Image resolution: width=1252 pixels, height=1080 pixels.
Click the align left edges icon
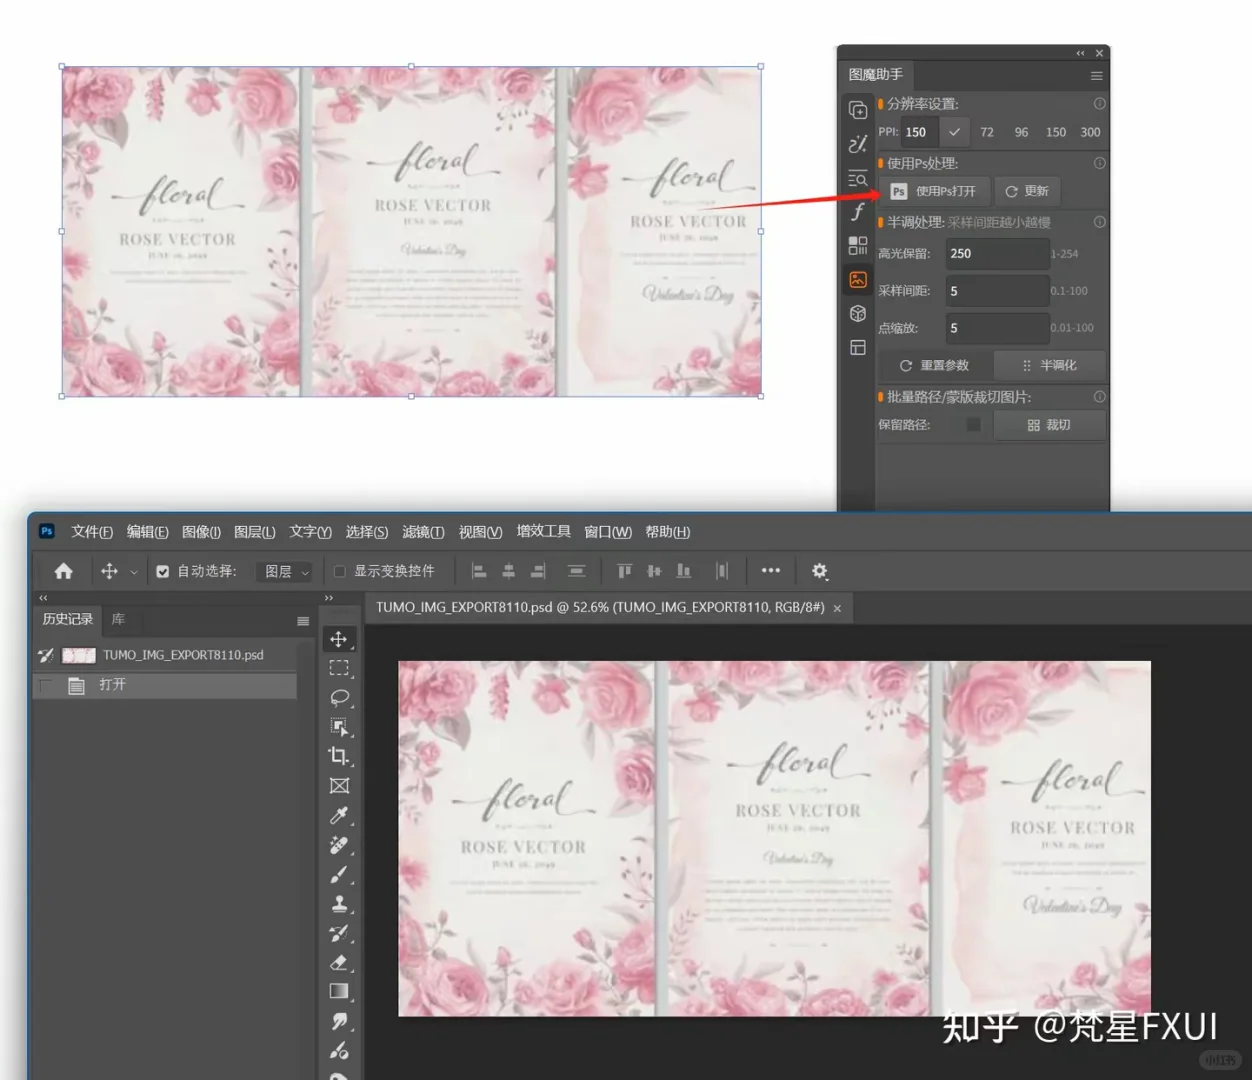point(479,571)
